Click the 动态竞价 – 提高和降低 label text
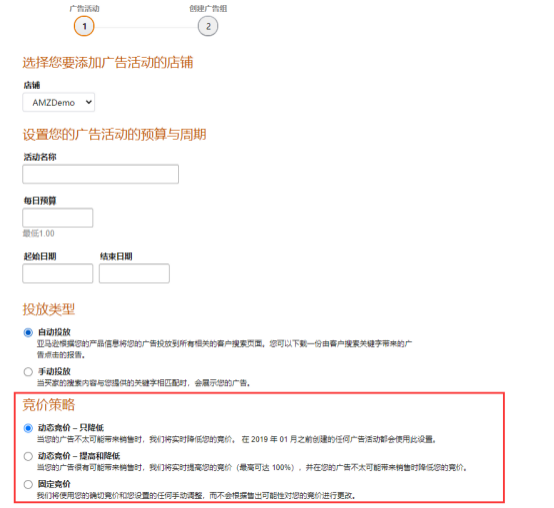554x508 pixels. pos(79,456)
